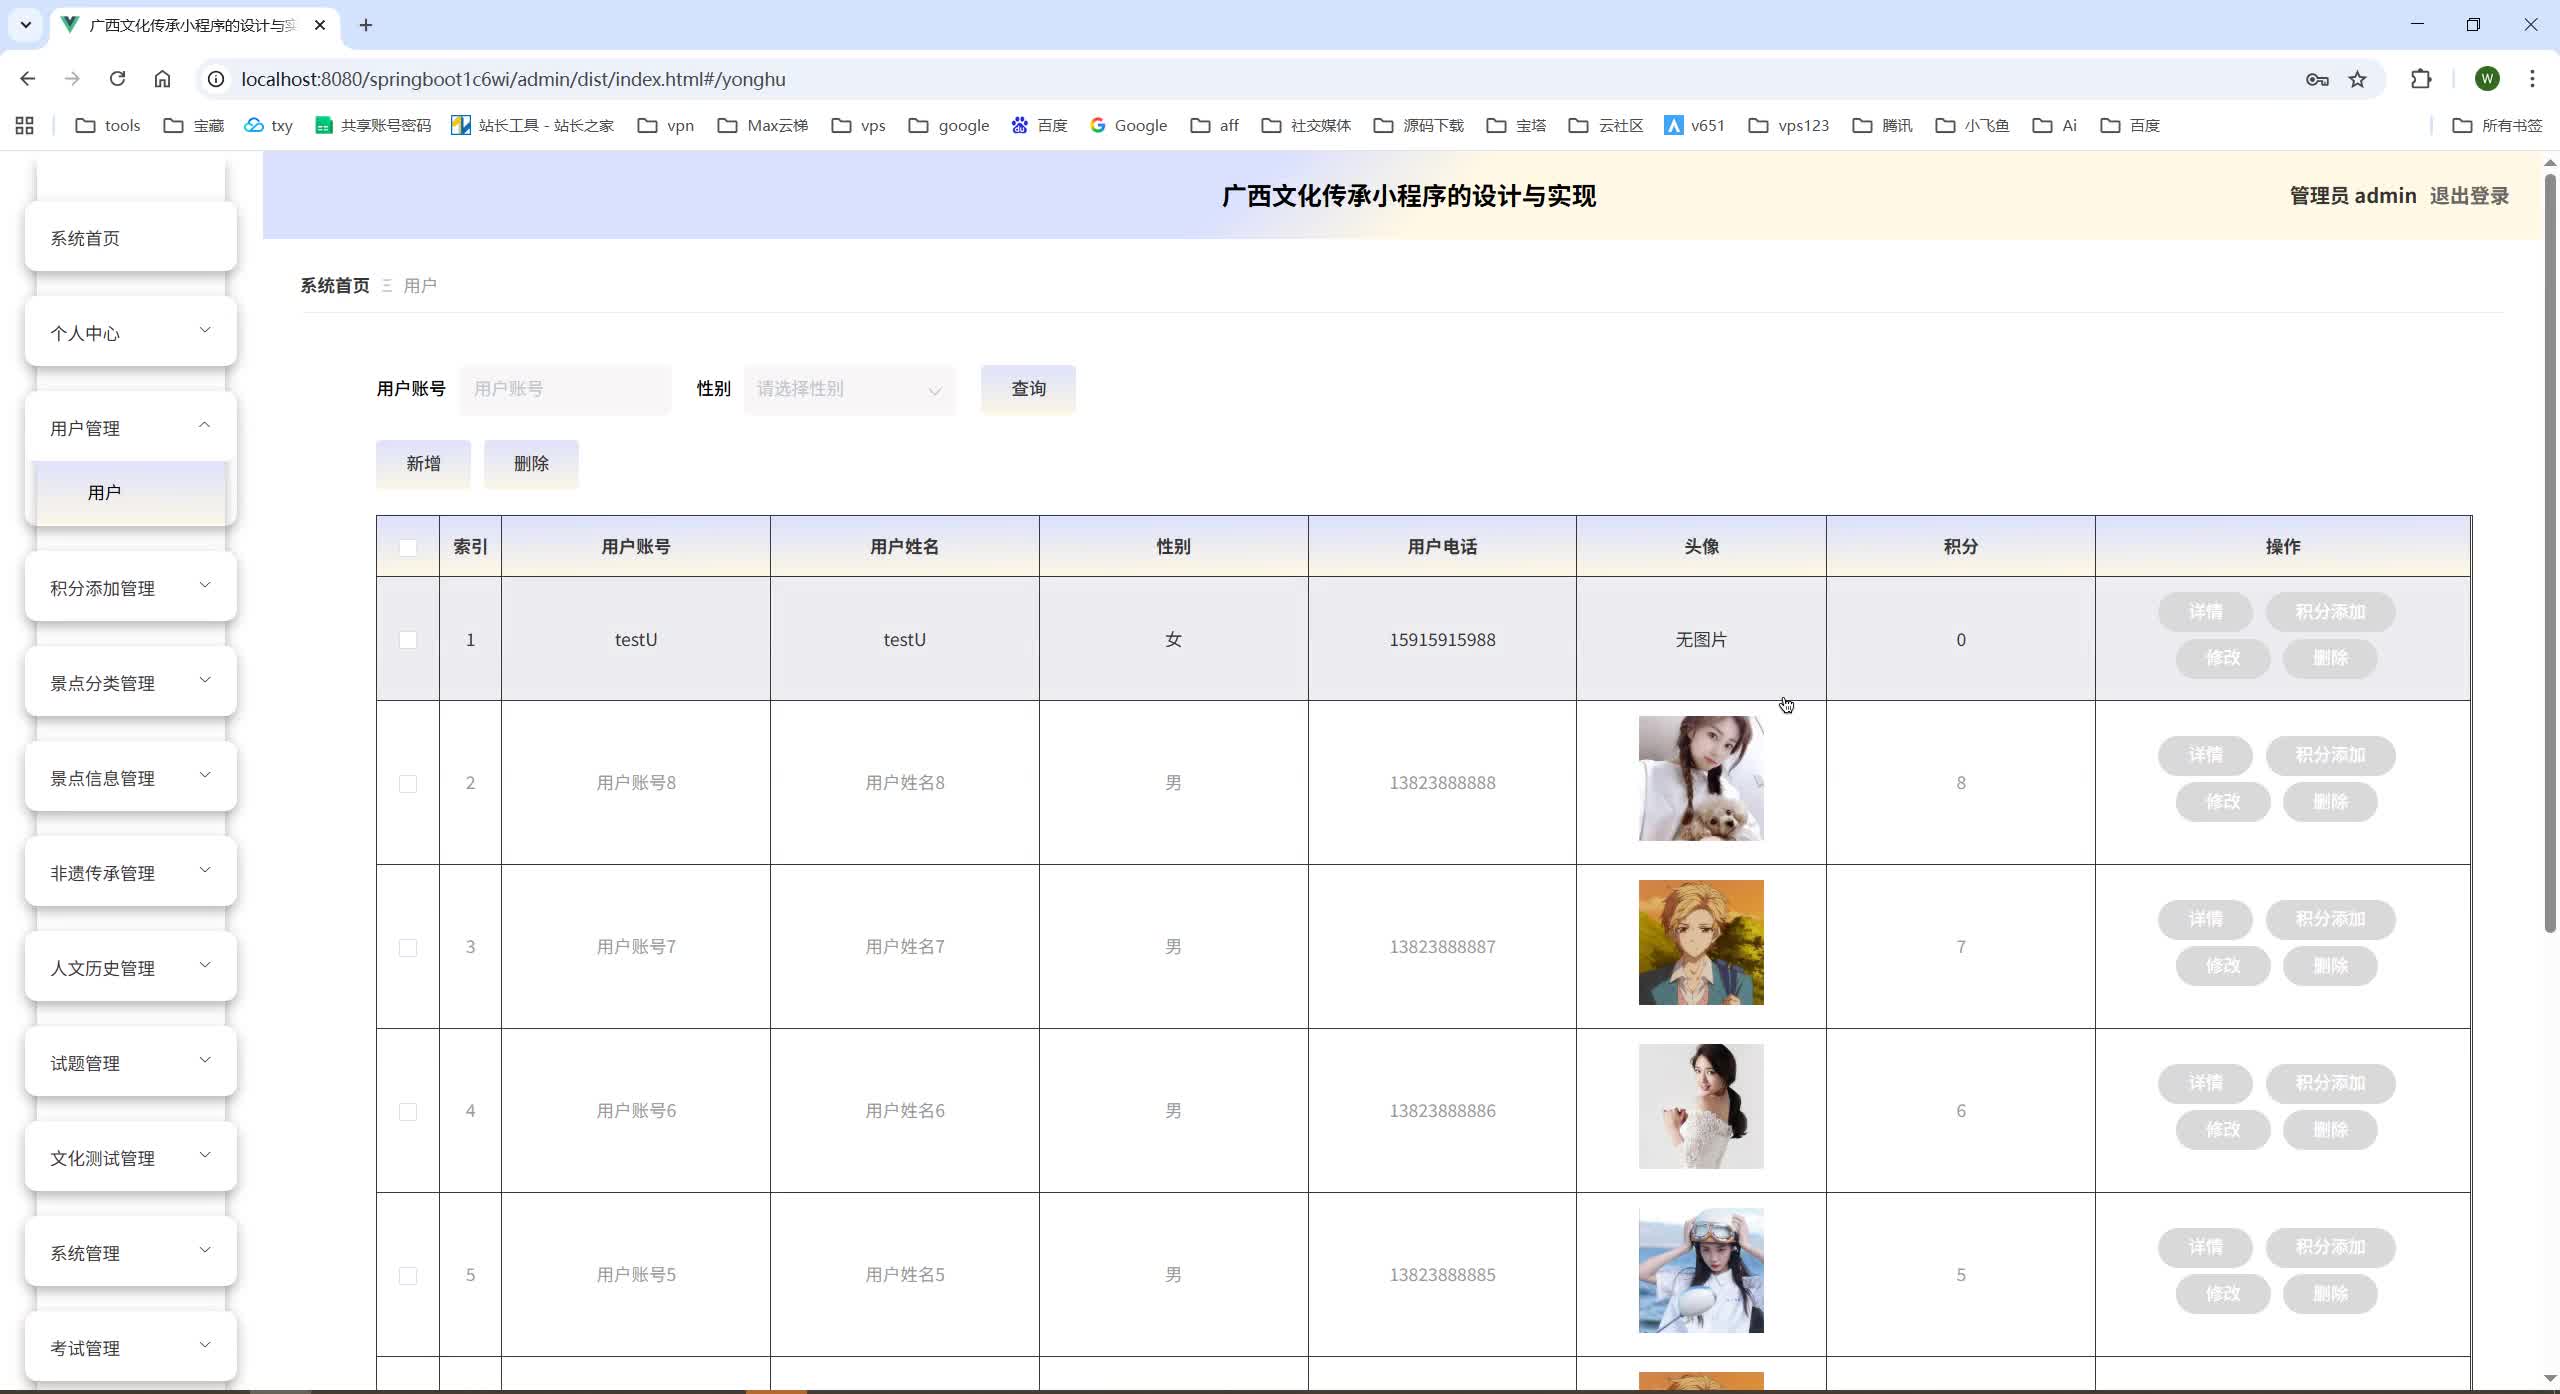Select the checkbox for row 用户账号7
Viewport: 2560px width, 1394px height.
point(408,947)
